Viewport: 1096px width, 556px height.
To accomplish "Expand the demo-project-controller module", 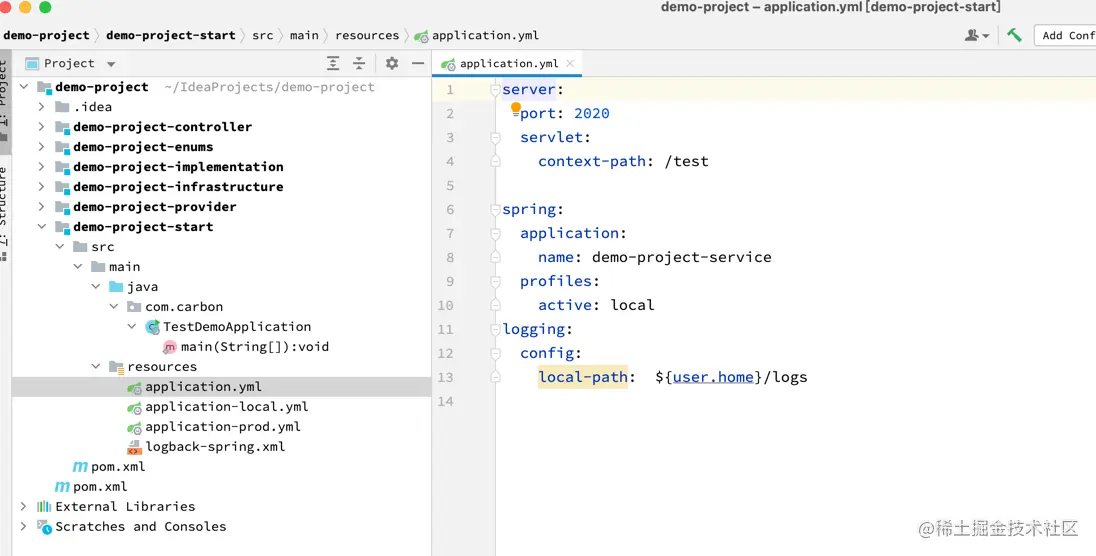I will tap(41, 127).
